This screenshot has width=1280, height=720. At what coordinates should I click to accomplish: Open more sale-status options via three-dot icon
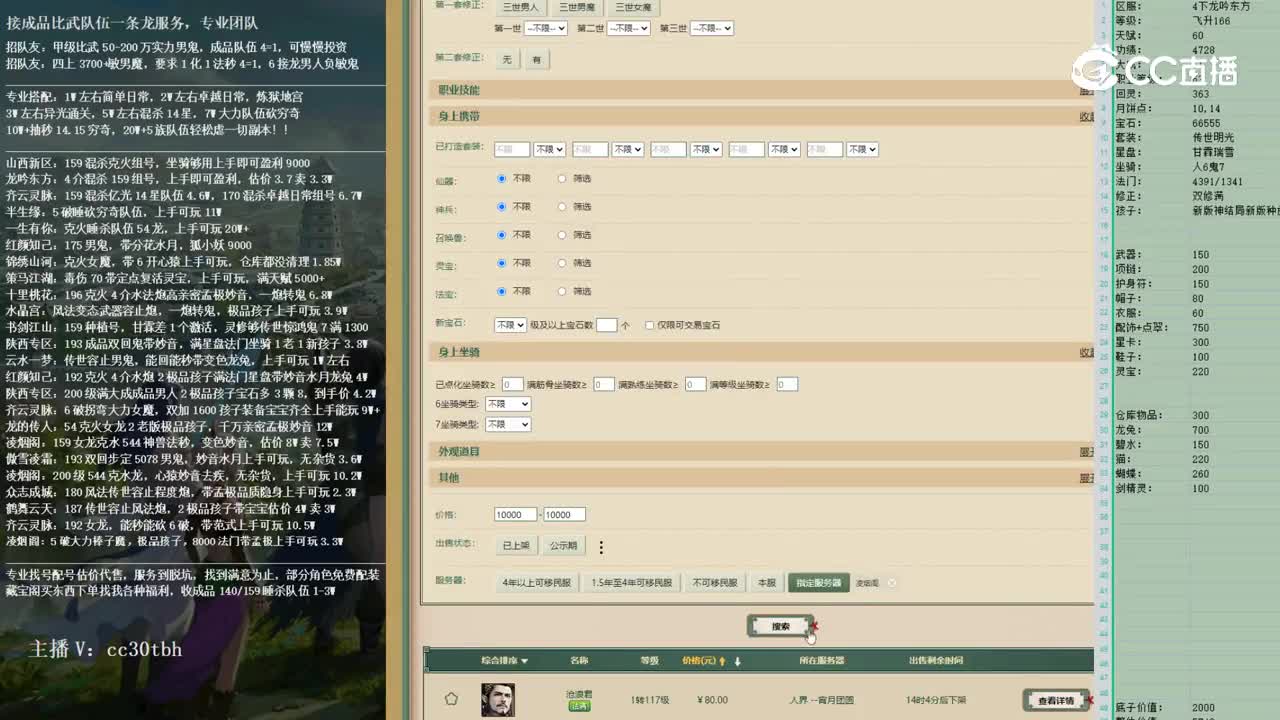(x=600, y=547)
